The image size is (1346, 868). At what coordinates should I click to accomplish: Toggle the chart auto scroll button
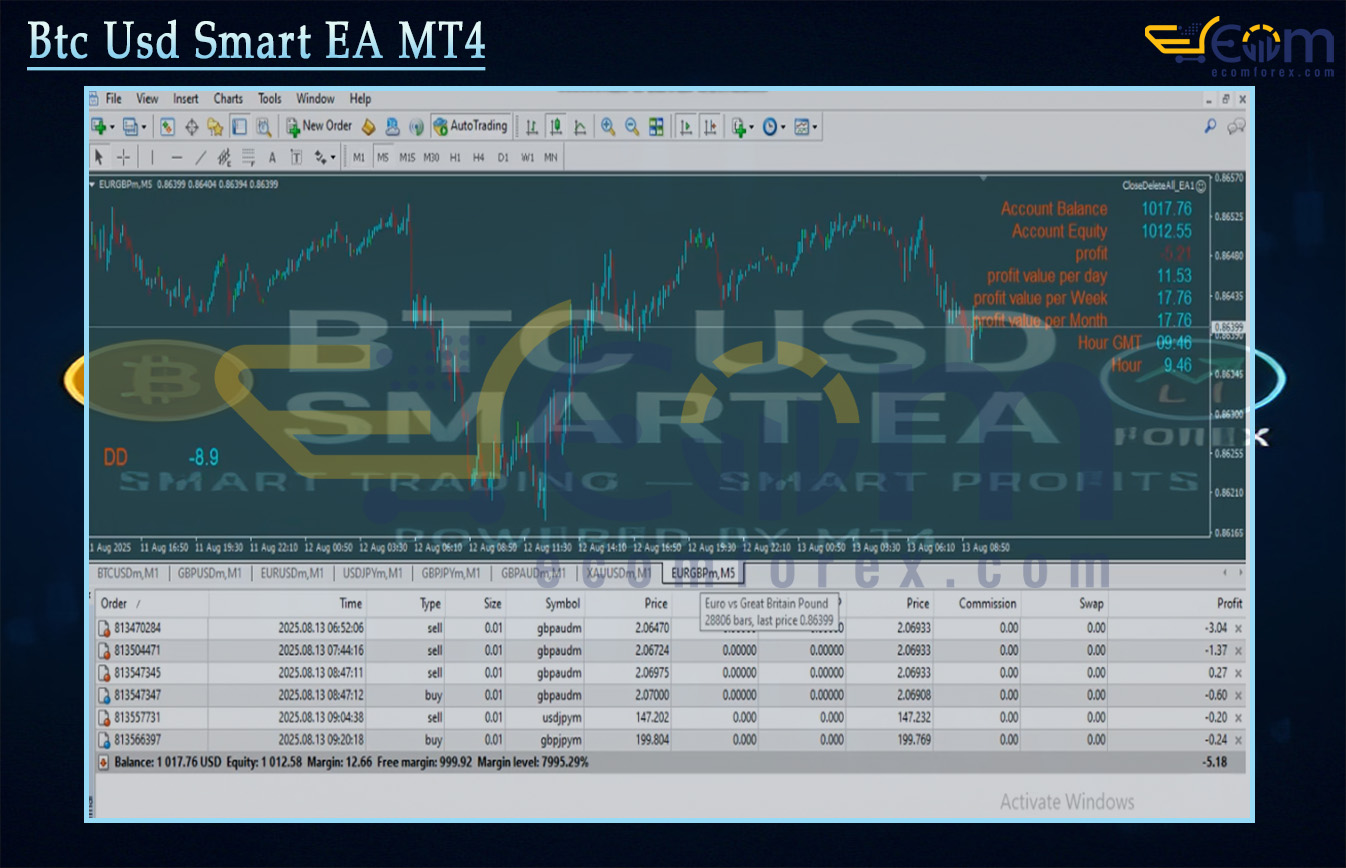(686, 127)
